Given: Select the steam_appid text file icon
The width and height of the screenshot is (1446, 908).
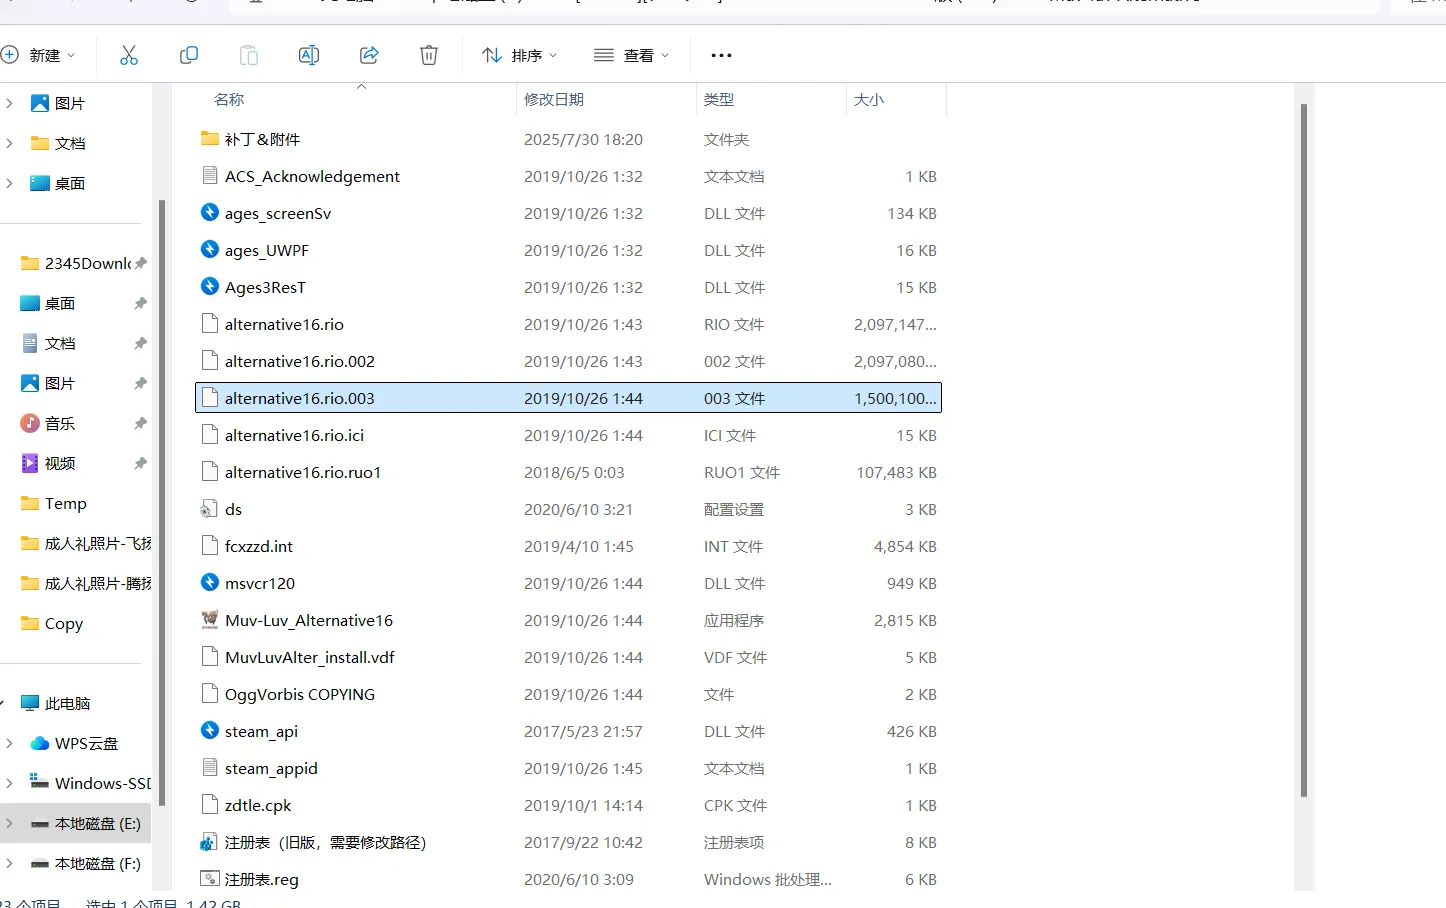Looking at the screenshot, I should pyautogui.click(x=210, y=768).
